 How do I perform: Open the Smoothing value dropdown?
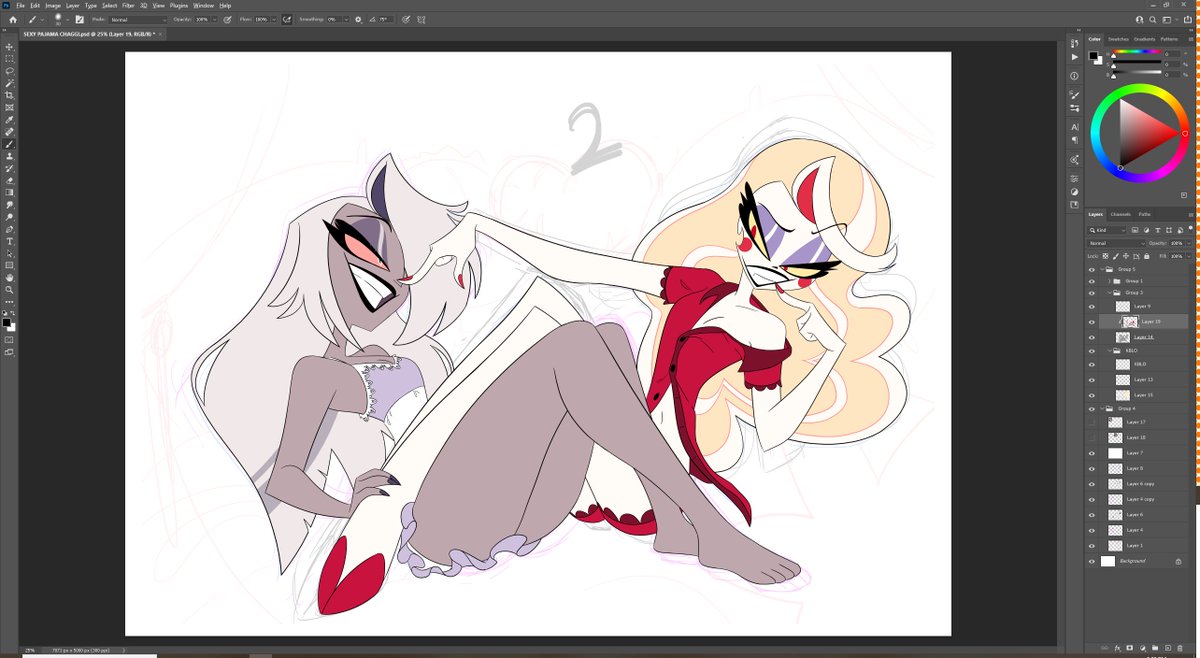point(347,19)
